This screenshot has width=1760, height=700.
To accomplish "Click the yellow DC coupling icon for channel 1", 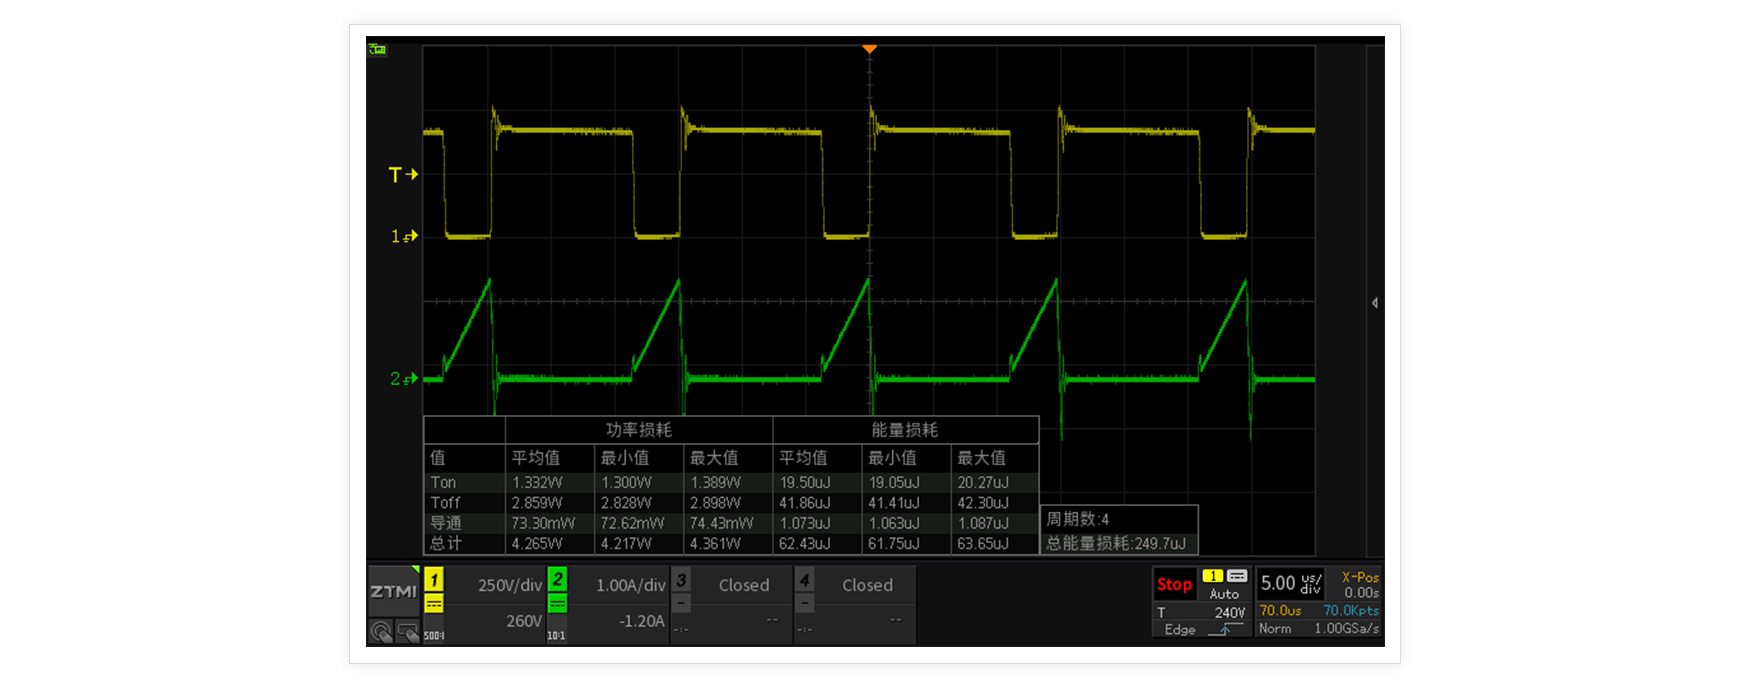I will coord(434,604).
